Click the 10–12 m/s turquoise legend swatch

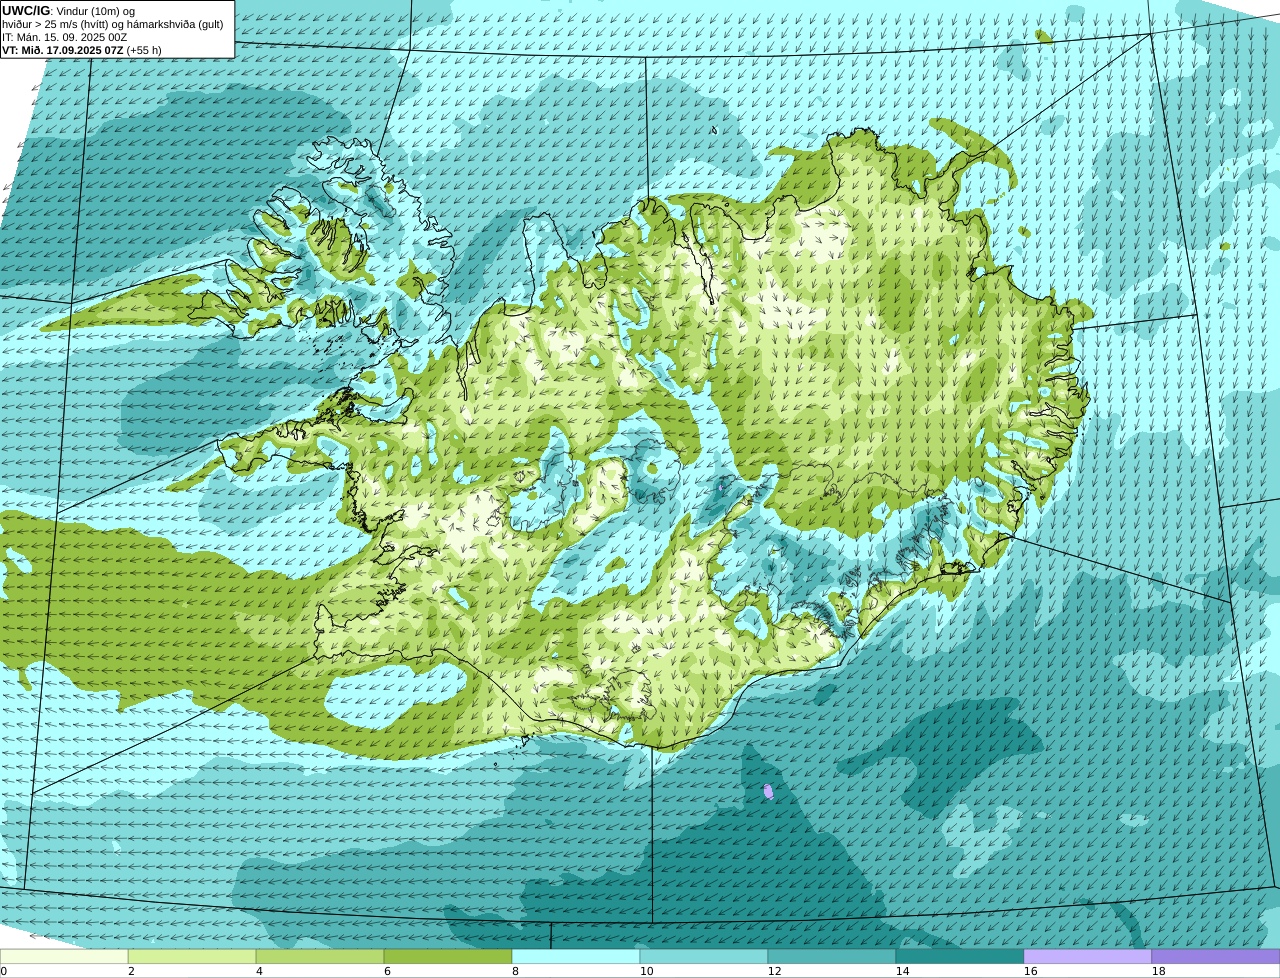(704, 956)
